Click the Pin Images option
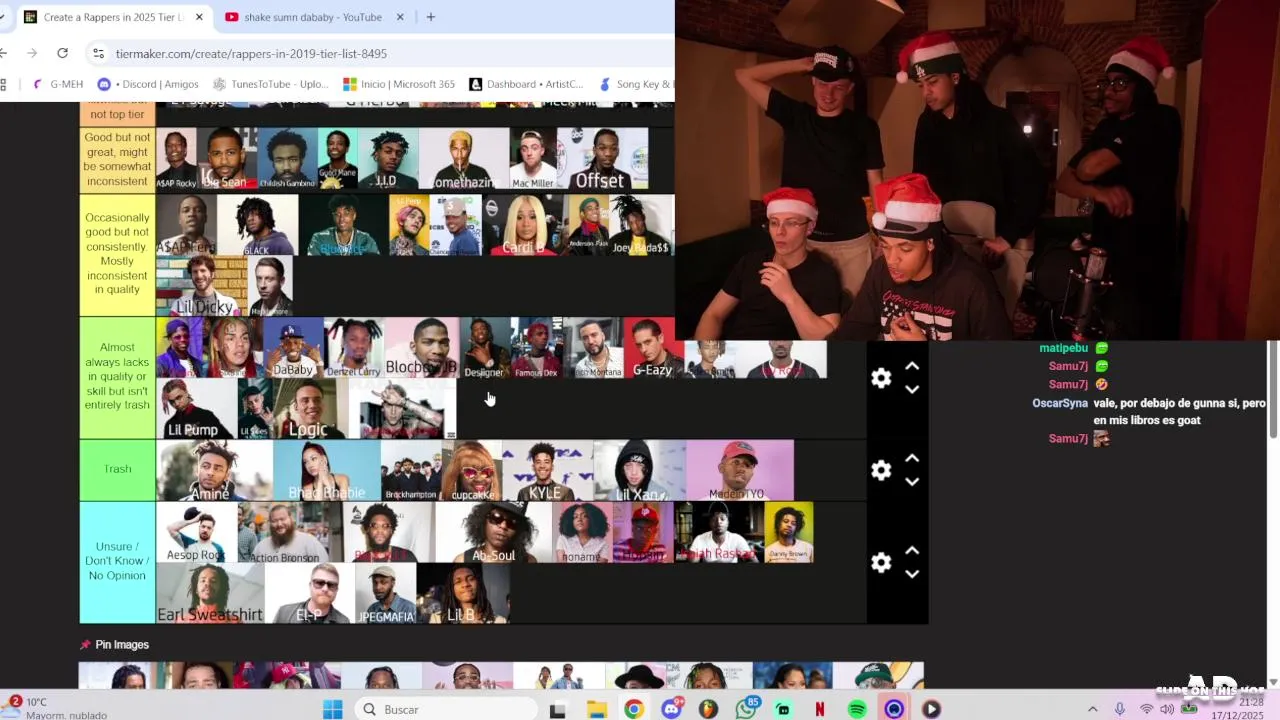Image resolution: width=1280 pixels, height=720 pixels. click(x=114, y=645)
